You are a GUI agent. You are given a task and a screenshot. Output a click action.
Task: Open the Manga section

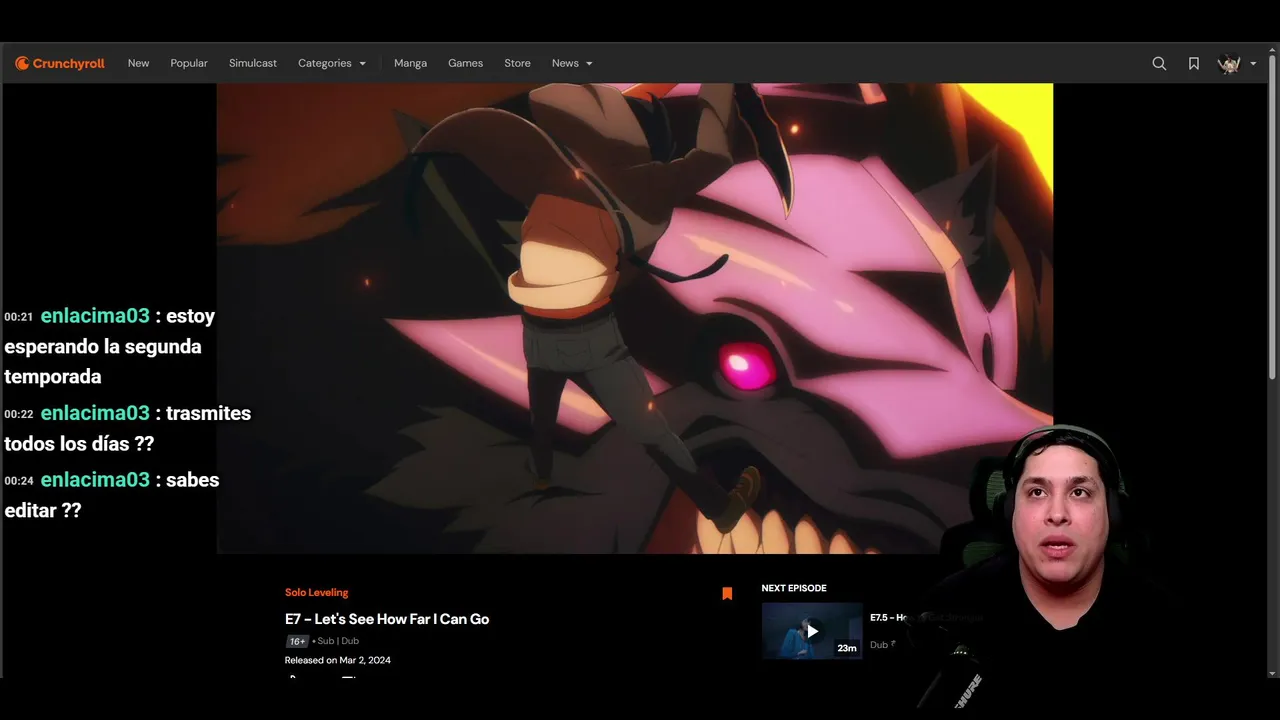pos(410,63)
